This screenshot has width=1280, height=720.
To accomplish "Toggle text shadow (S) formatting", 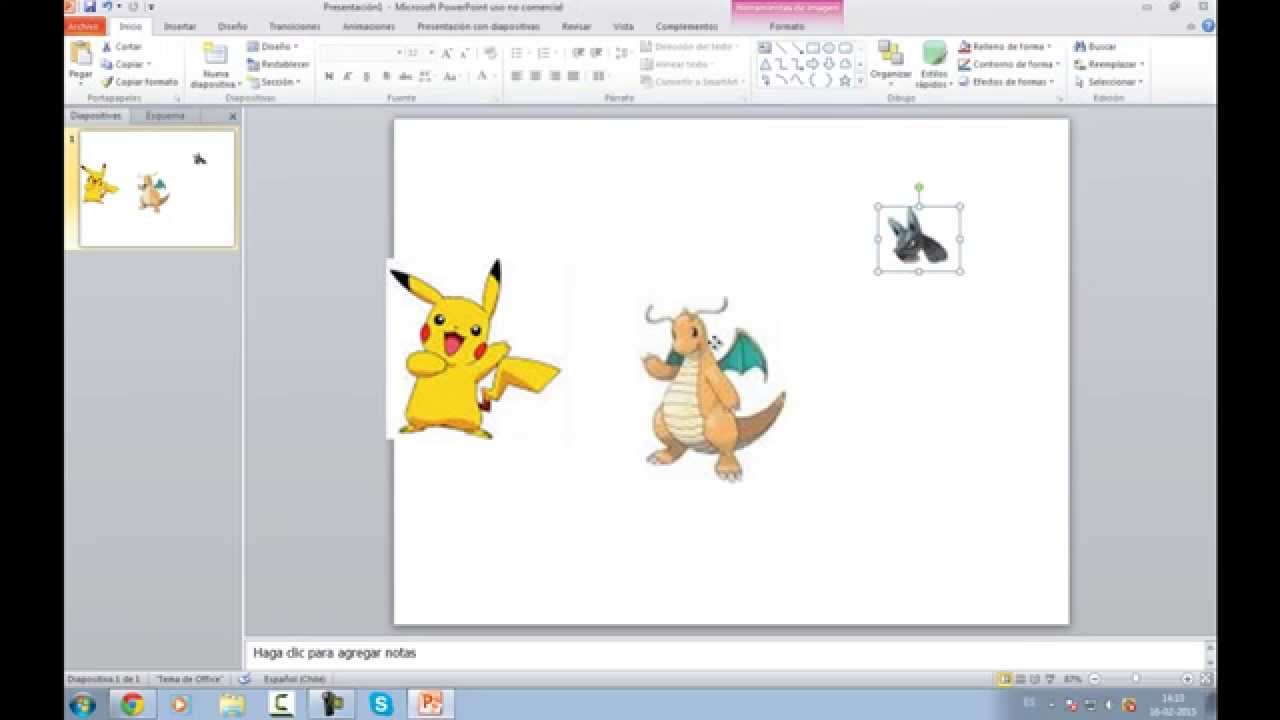I will click(386, 76).
